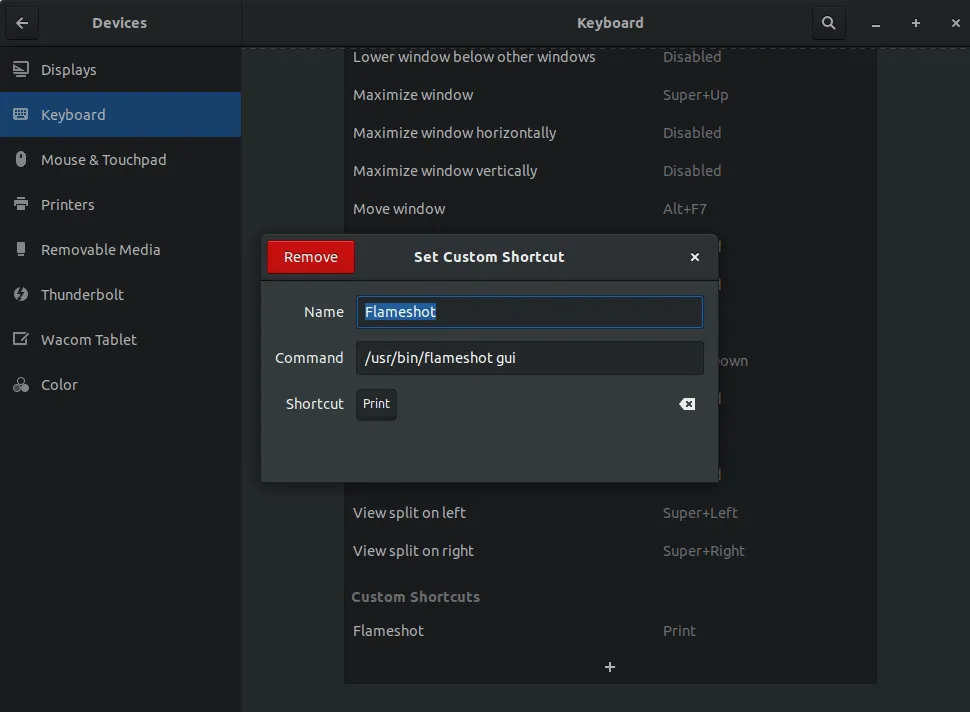Click the Mouse & Touchpad icon
970x712 pixels.
tap(20, 160)
